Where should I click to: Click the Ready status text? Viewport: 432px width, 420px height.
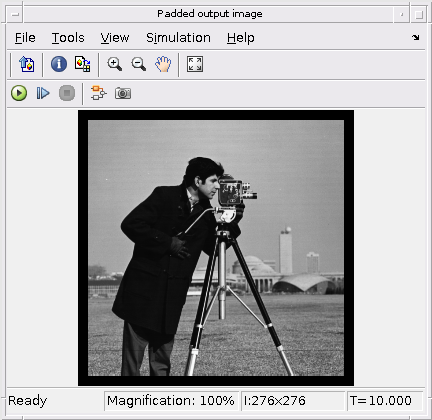tap(28, 401)
